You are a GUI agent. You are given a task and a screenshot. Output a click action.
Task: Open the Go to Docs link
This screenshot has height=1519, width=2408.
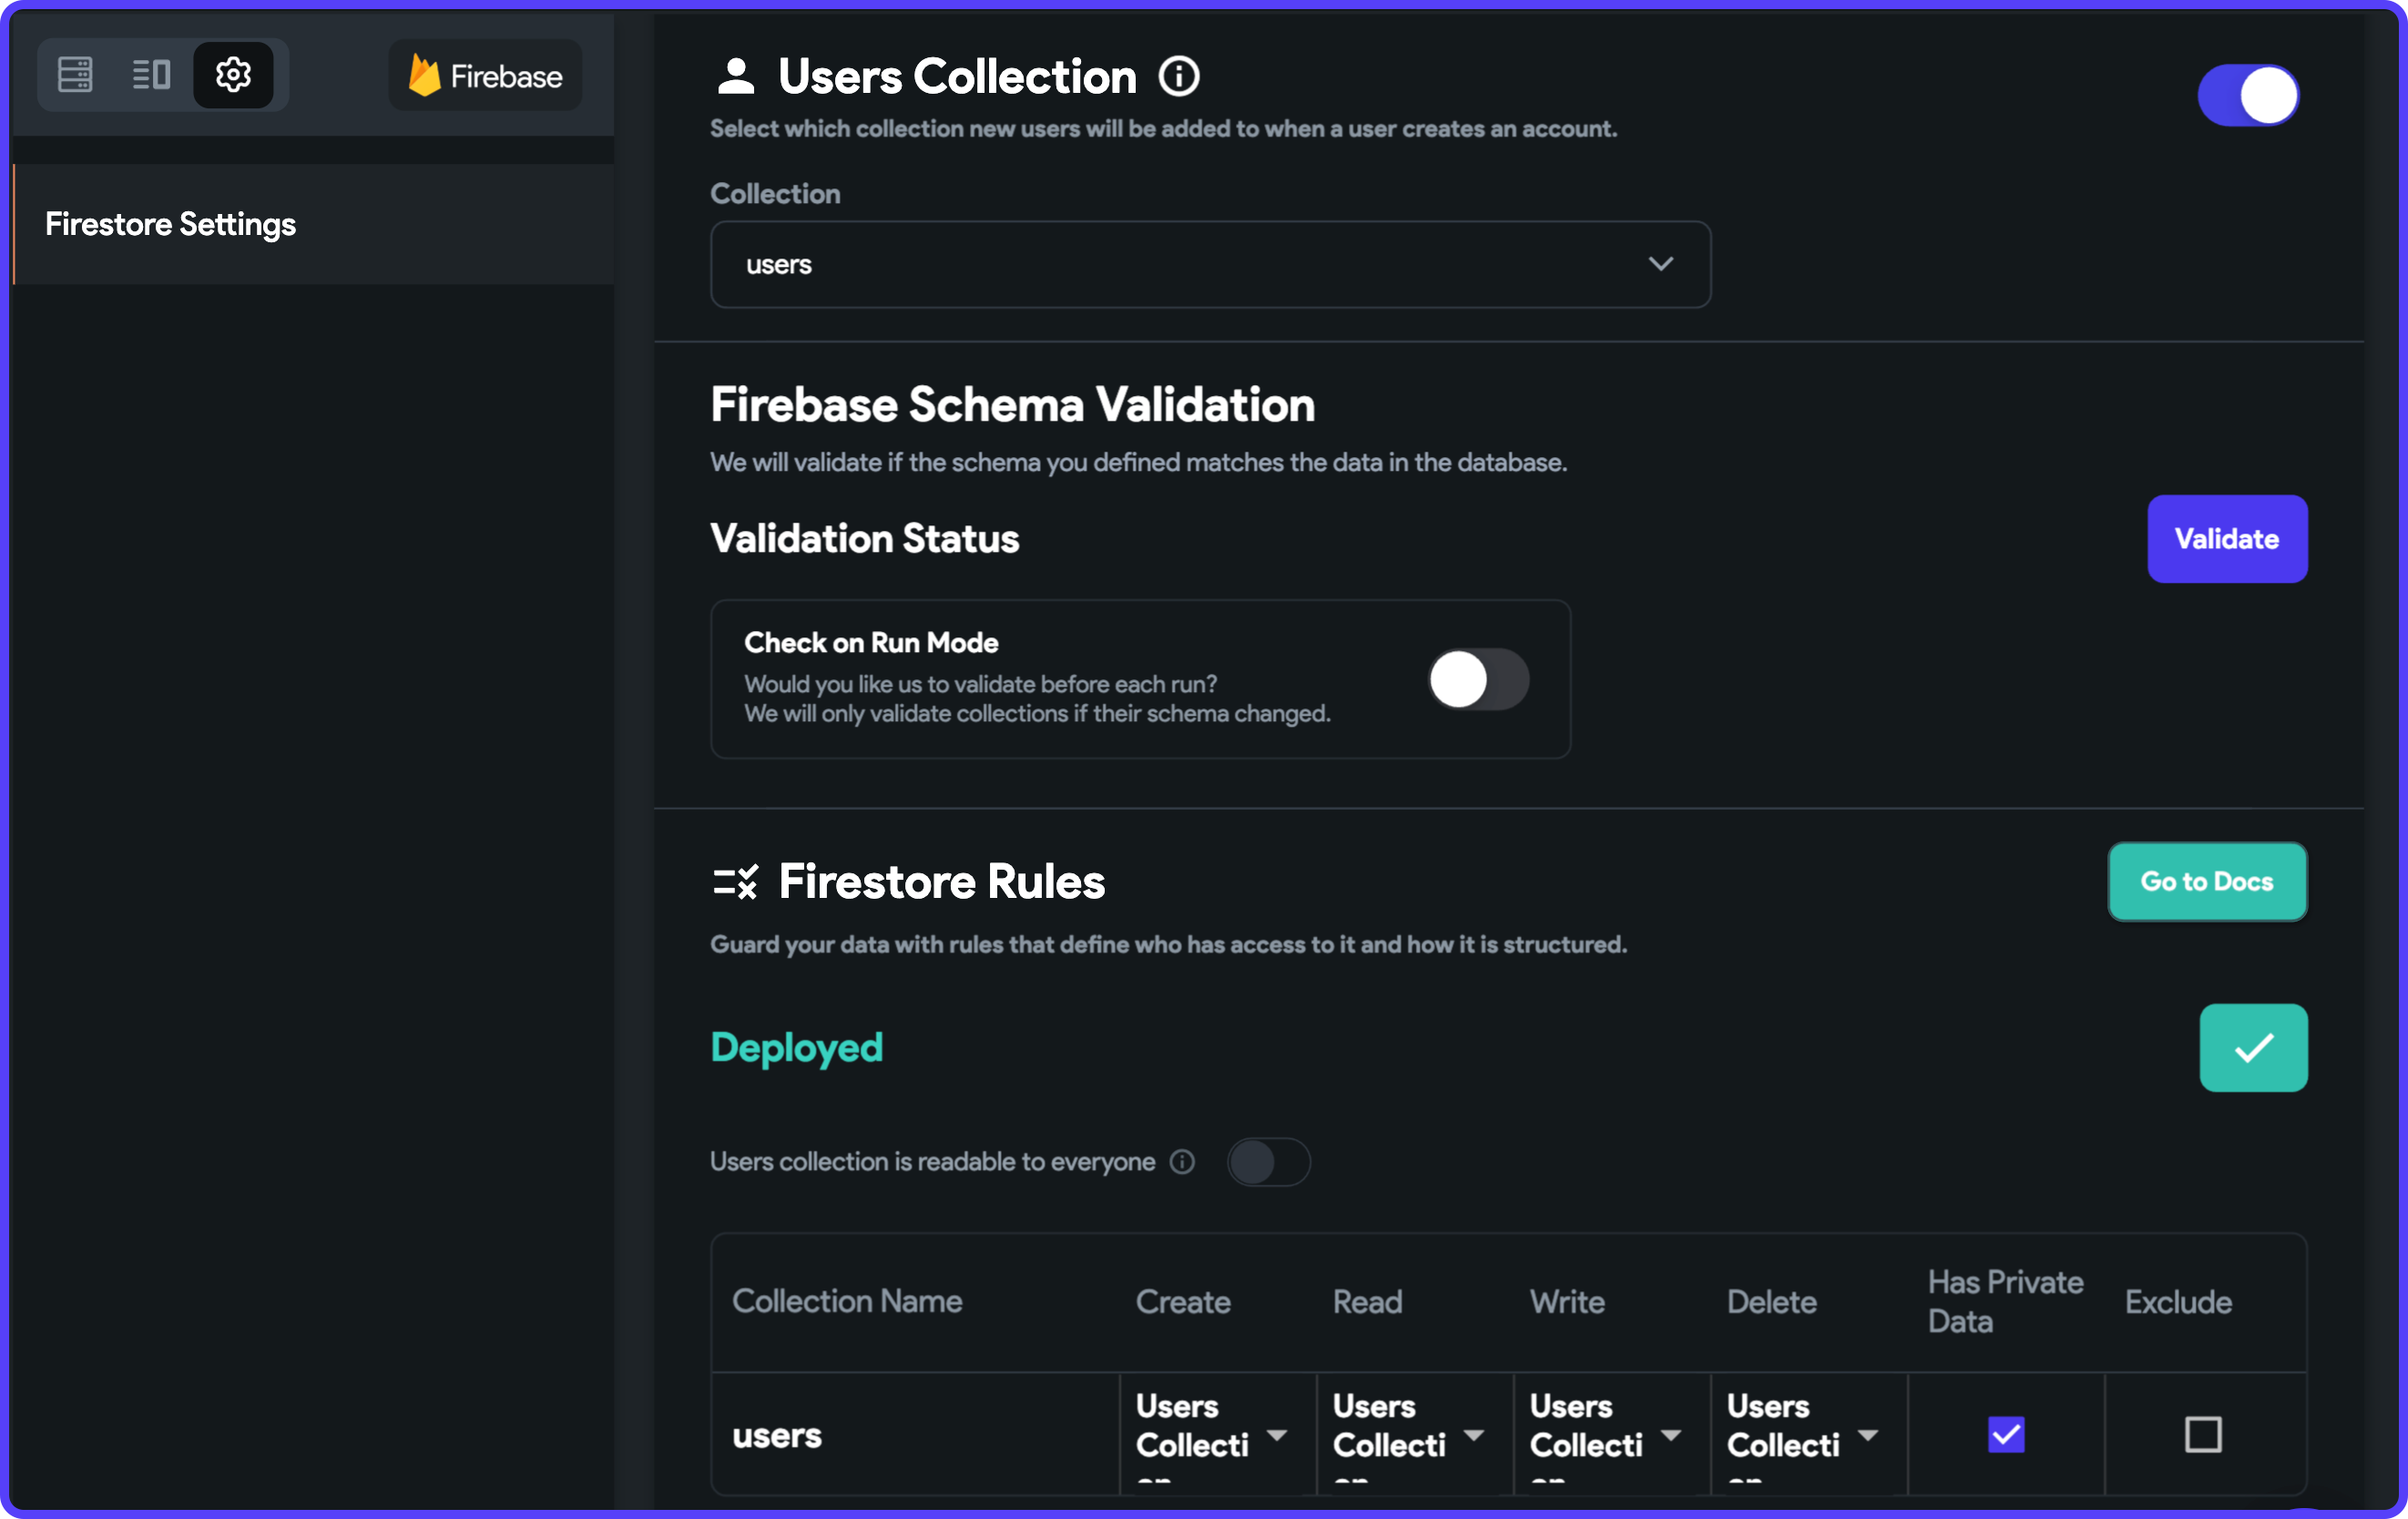pos(2207,881)
